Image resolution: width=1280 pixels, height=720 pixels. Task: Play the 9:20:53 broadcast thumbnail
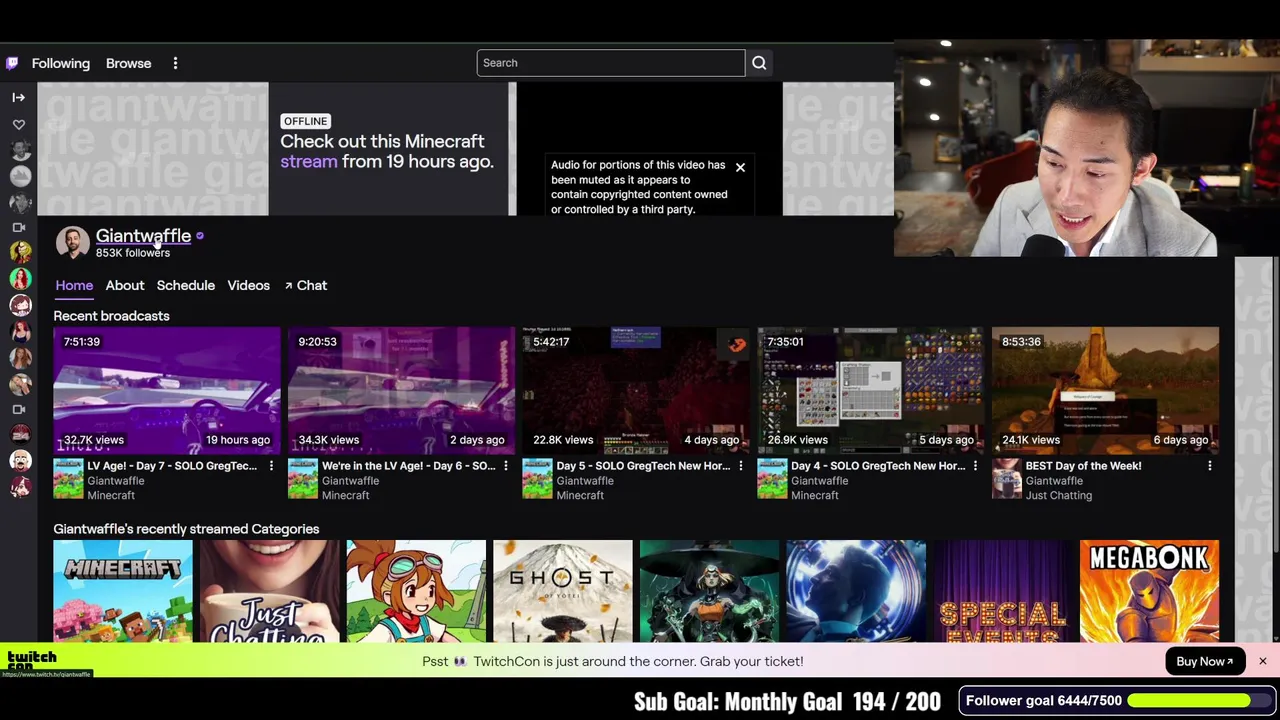[x=402, y=390]
